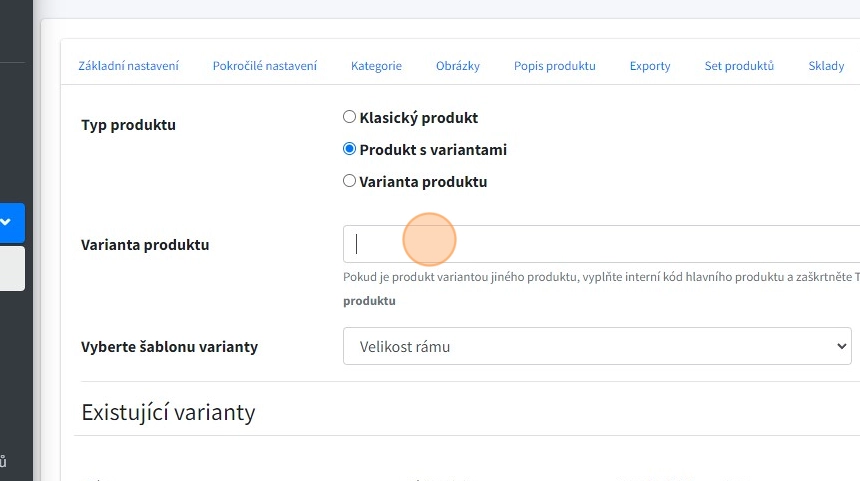
Task: Open the Exporty tab
Action: (650, 66)
